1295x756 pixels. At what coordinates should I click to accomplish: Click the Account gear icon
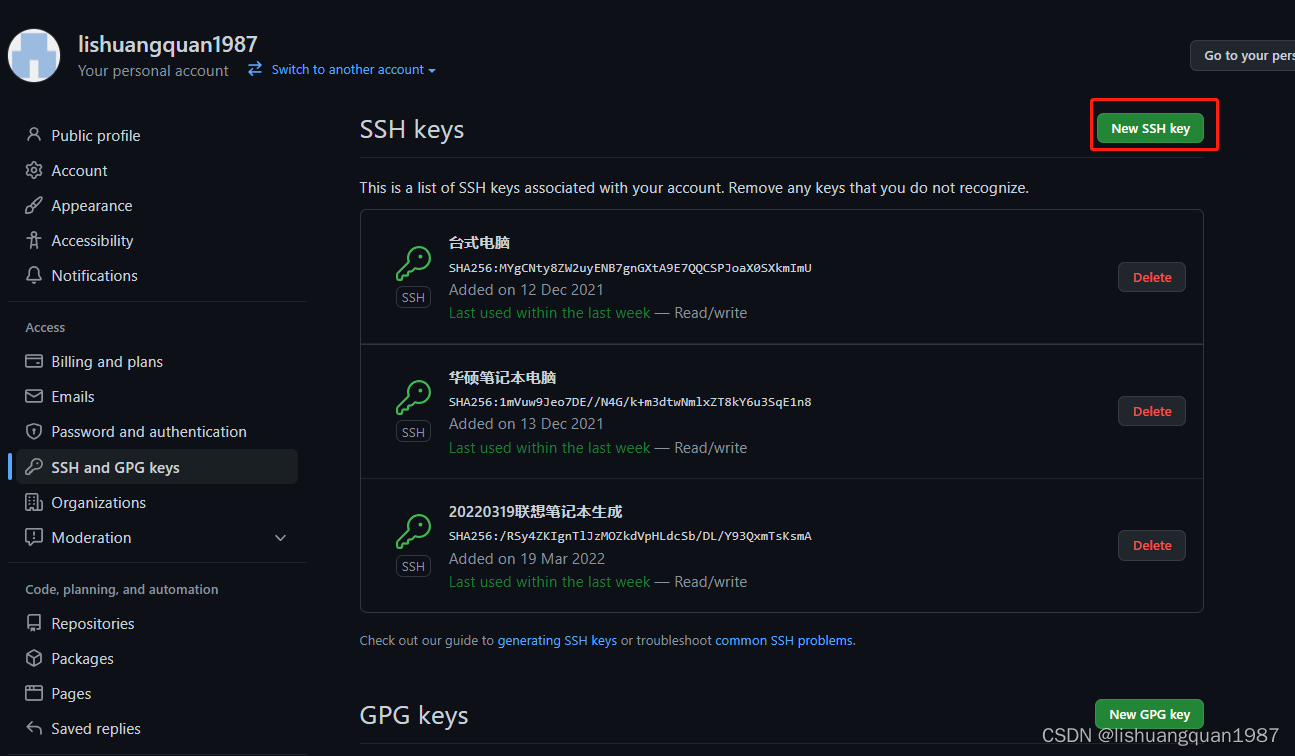34,170
